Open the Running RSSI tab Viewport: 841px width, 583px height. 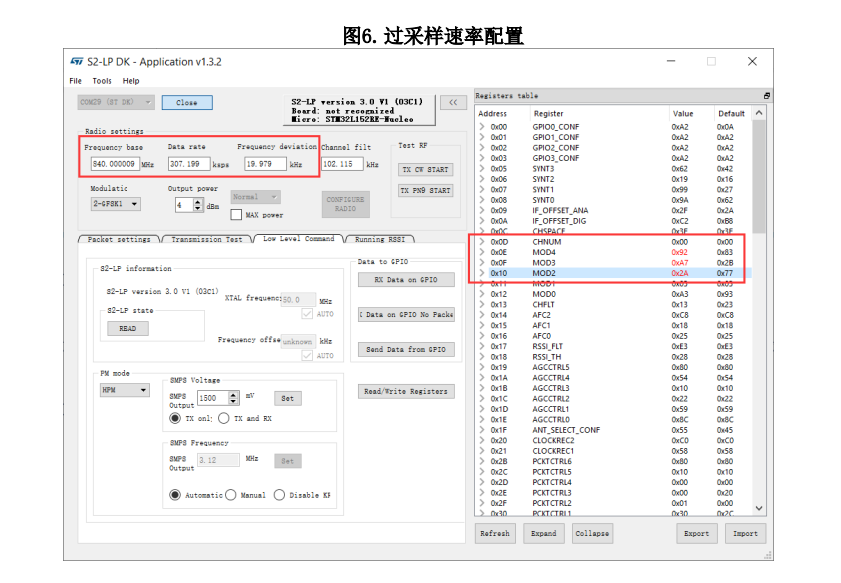[x=380, y=239]
